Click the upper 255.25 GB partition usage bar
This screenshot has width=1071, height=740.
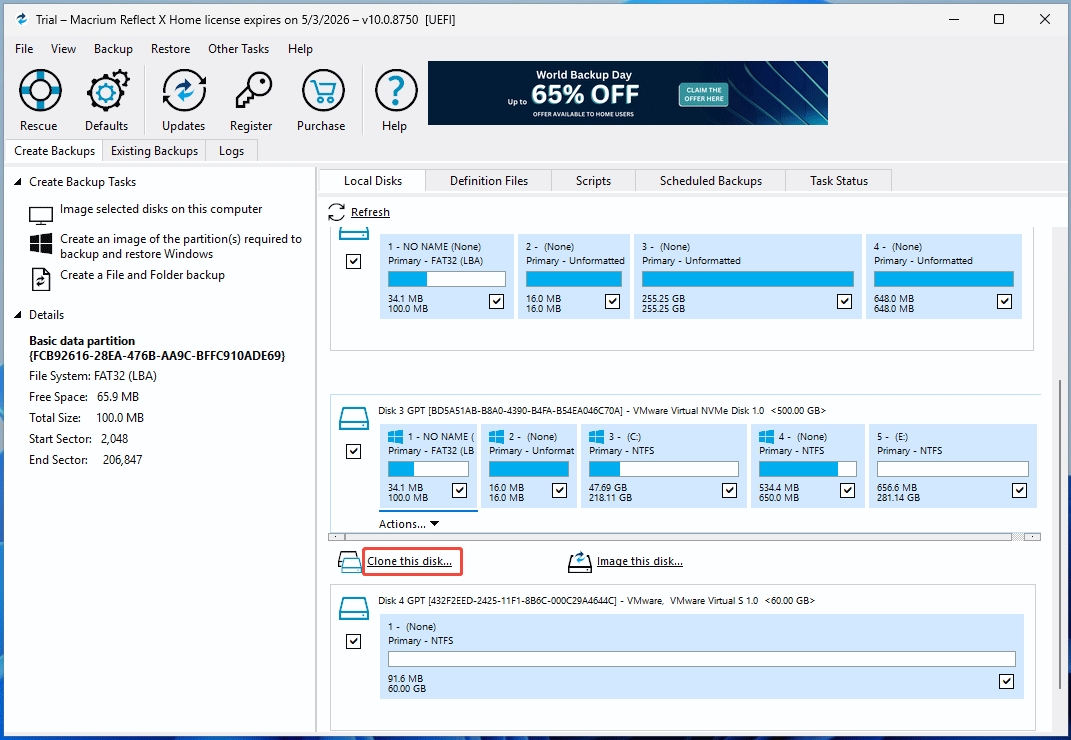click(x=748, y=279)
